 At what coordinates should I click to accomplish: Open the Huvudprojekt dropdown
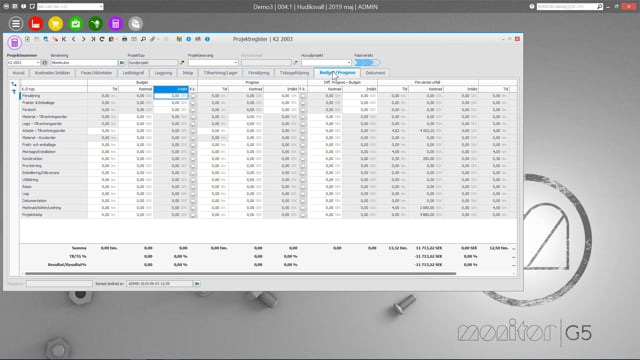click(x=349, y=63)
